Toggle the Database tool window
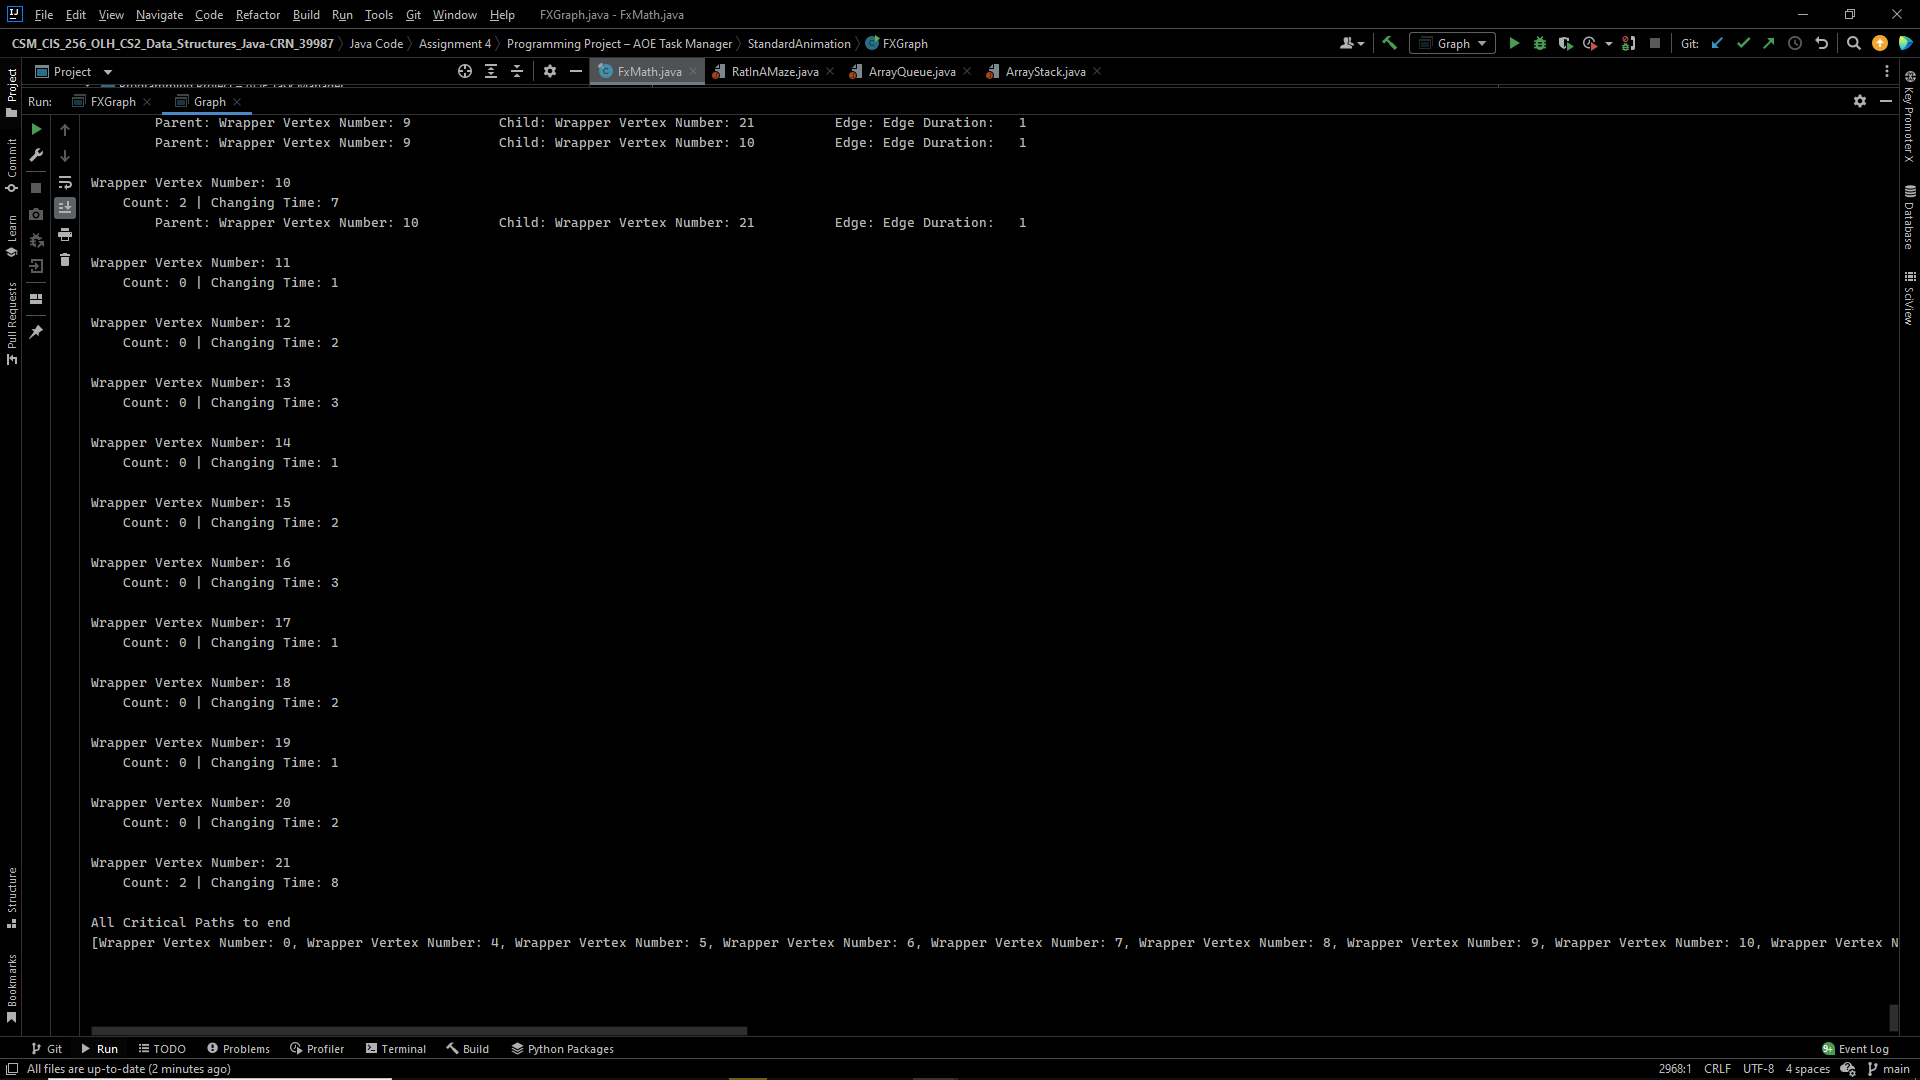Image resolution: width=1920 pixels, height=1080 pixels. 1909,217
